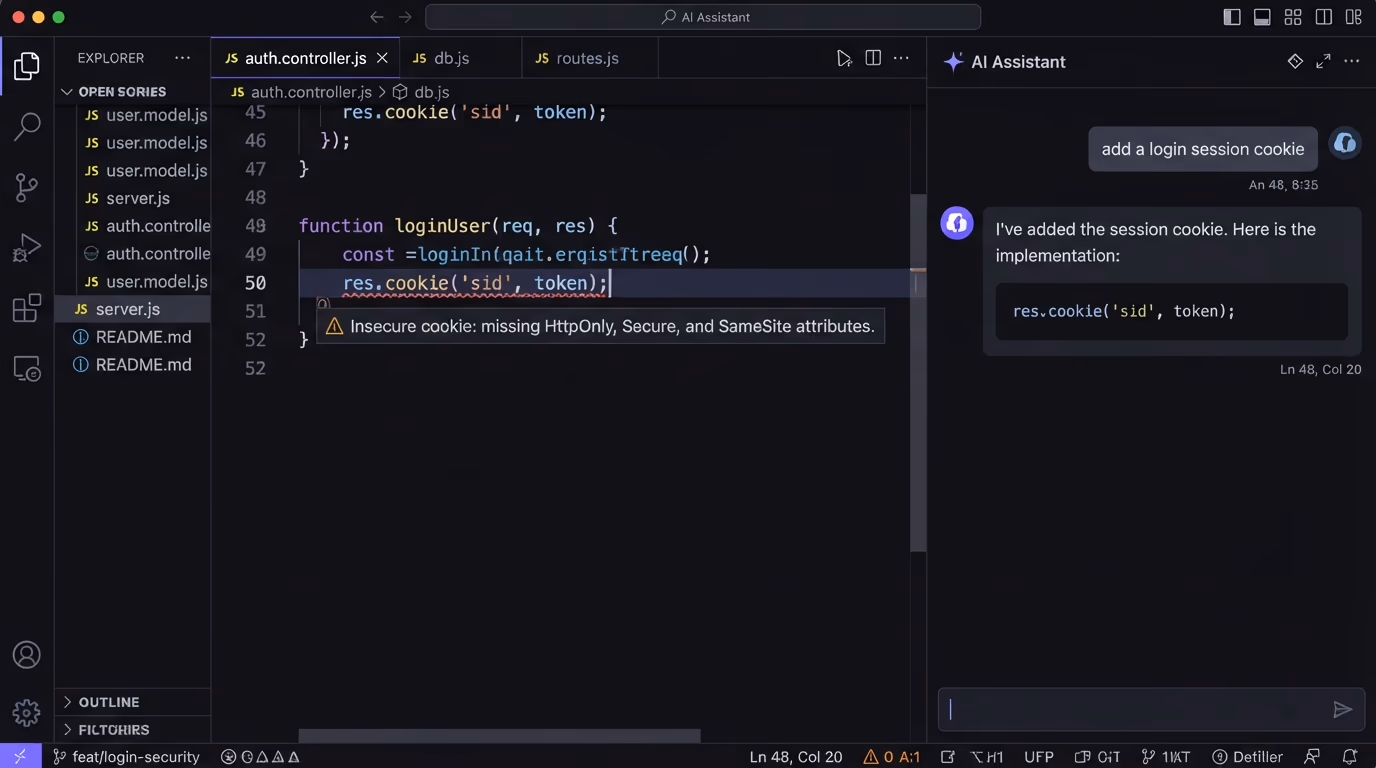1376x768 pixels.
Task: Click the remote window status bar icon
Action: click(x=20, y=756)
